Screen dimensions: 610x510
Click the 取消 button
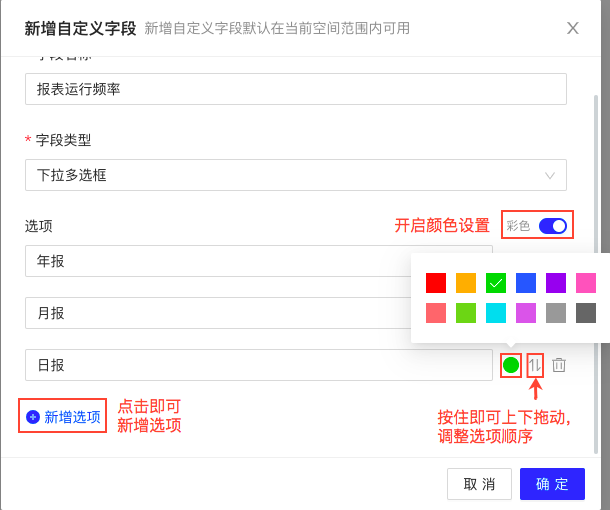click(x=479, y=484)
